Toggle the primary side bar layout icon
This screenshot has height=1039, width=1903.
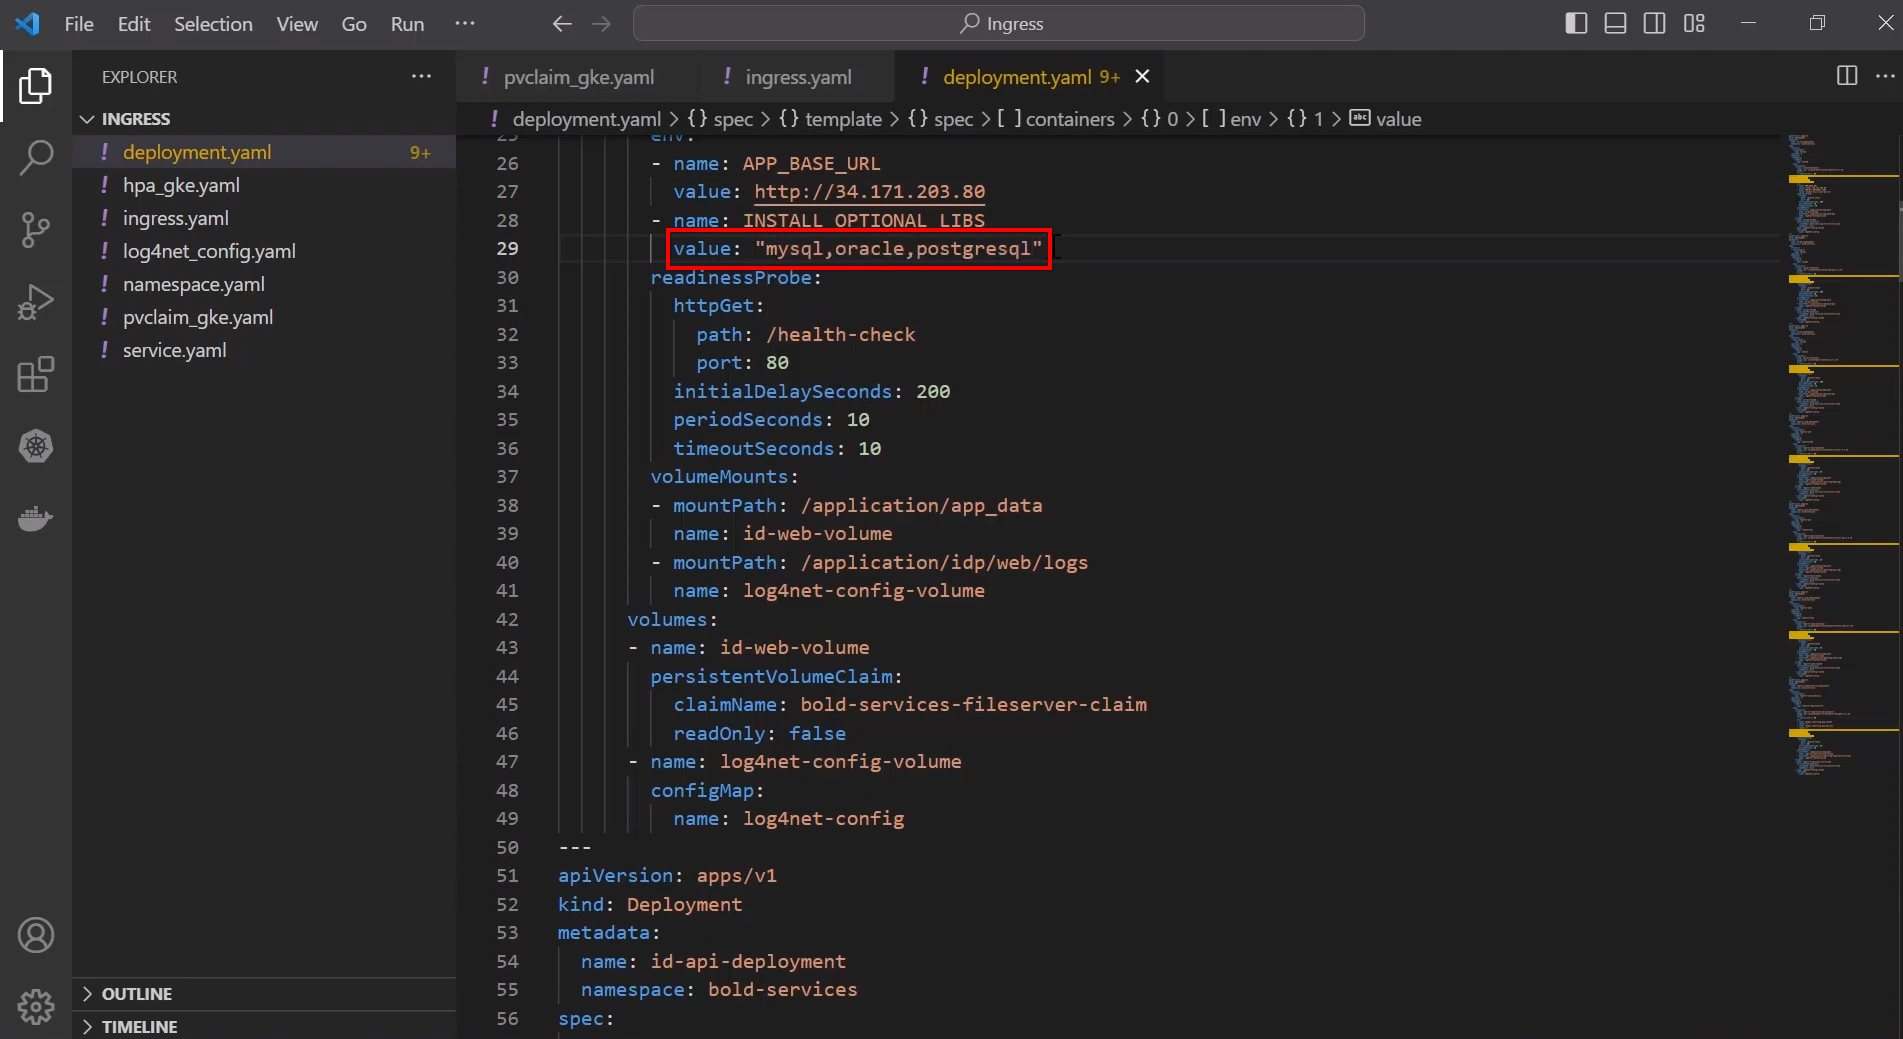tap(1576, 23)
